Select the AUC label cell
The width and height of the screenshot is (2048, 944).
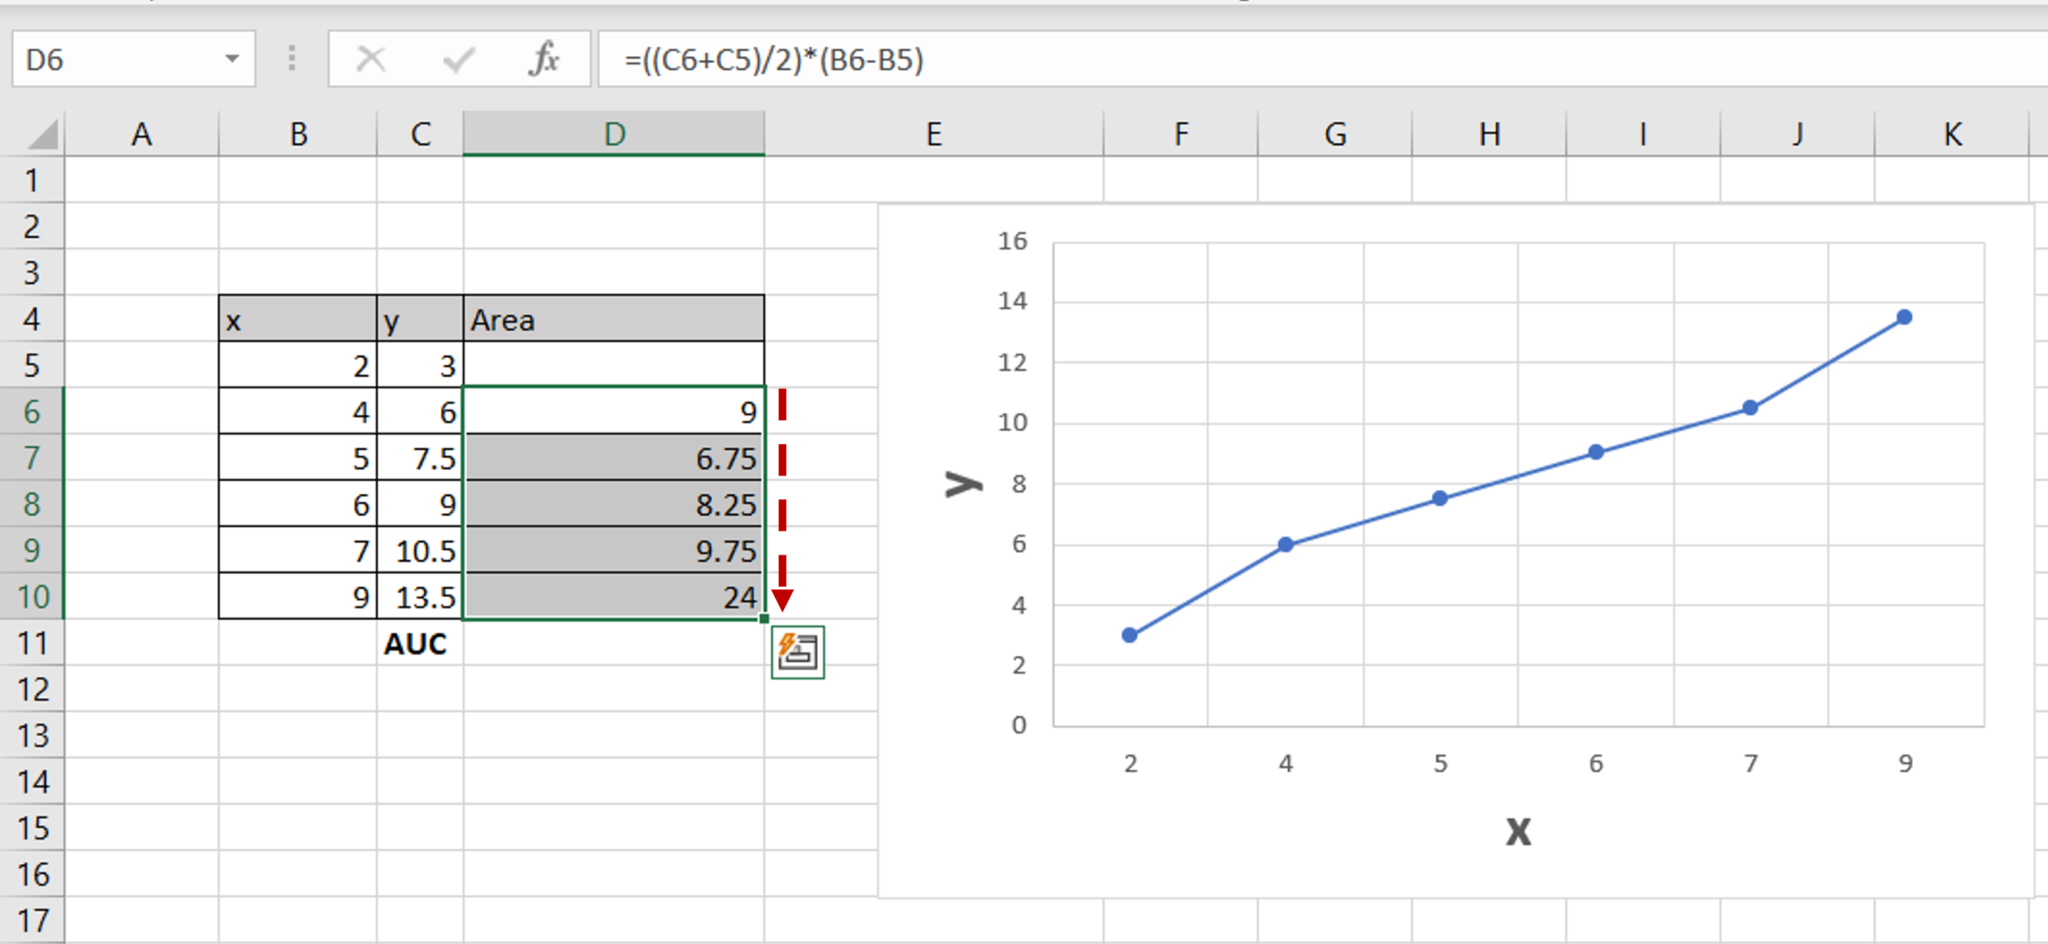417,644
